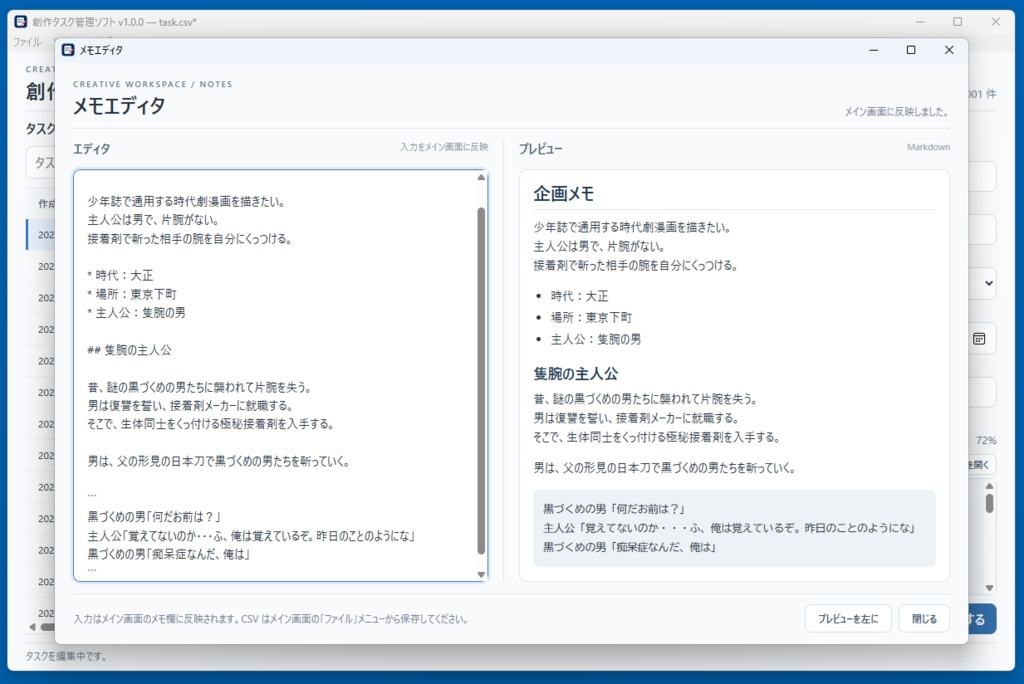Screen dimensions: 1024x684
Task: Minimize the Memo Editor window
Action: pyautogui.click(x=873, y=50)
